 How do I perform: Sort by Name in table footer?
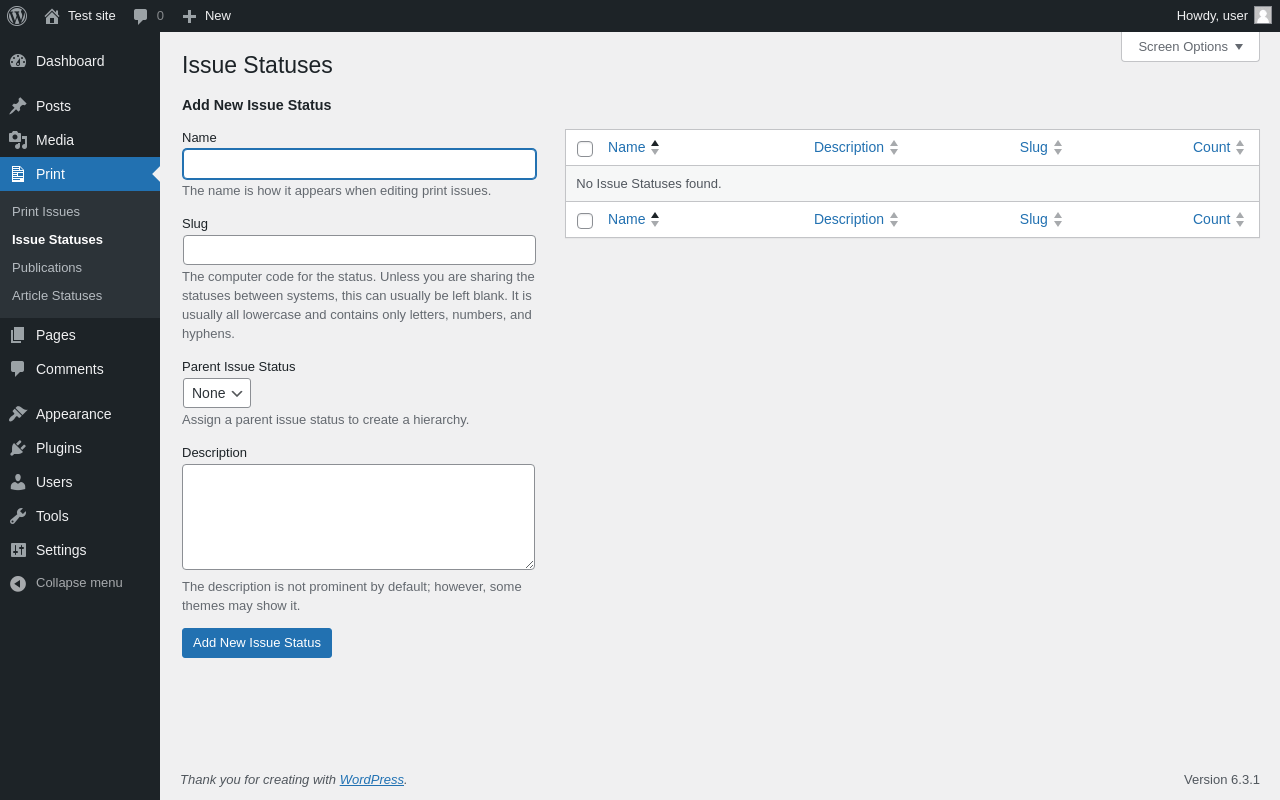point(627,219)
